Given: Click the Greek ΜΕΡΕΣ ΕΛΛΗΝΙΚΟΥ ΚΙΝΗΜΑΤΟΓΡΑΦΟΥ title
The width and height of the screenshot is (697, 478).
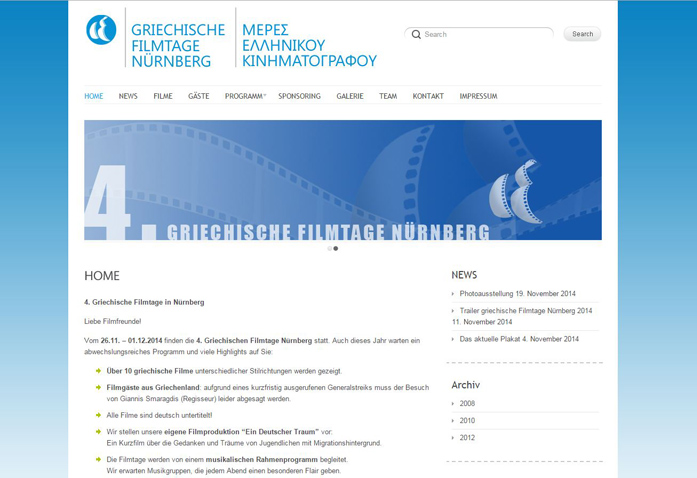Looking at the screenshot, I should coord(309,45).
